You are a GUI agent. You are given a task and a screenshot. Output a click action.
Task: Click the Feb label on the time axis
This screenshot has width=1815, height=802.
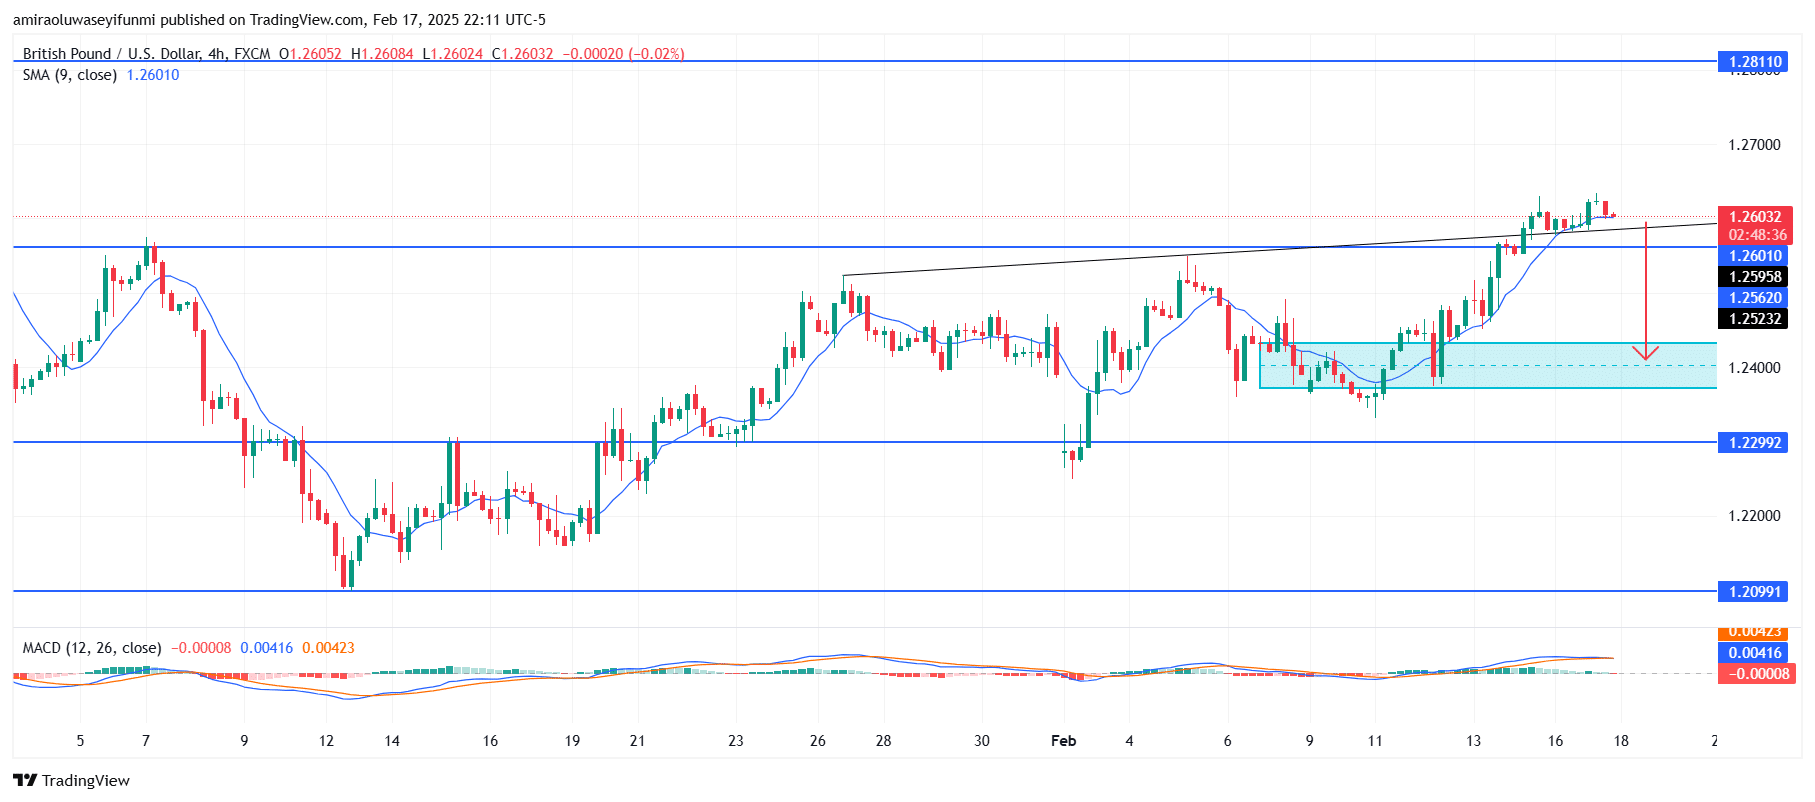[x=1064, y=741]
